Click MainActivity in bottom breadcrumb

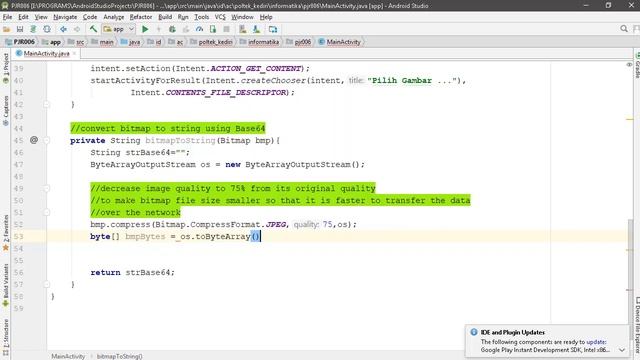click(68, 356)
